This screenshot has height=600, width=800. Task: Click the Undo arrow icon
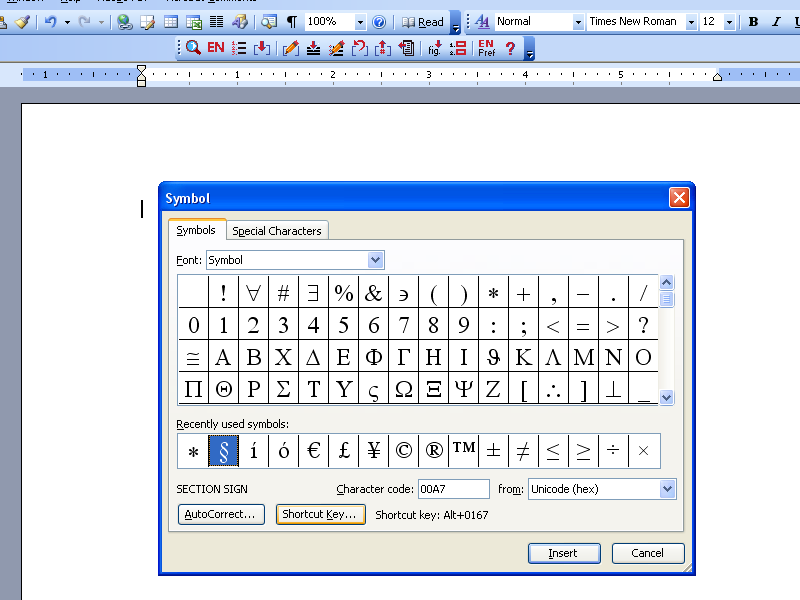[x=50, y=22]
